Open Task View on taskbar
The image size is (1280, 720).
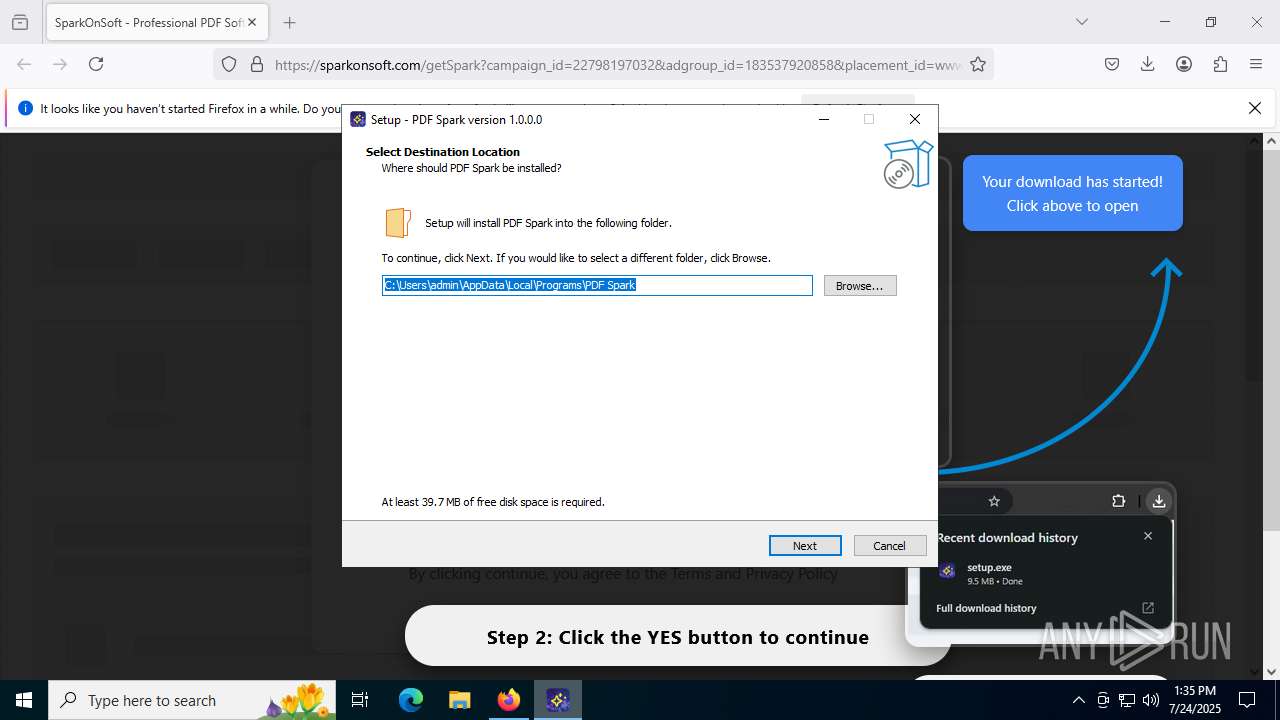point(361,700)
